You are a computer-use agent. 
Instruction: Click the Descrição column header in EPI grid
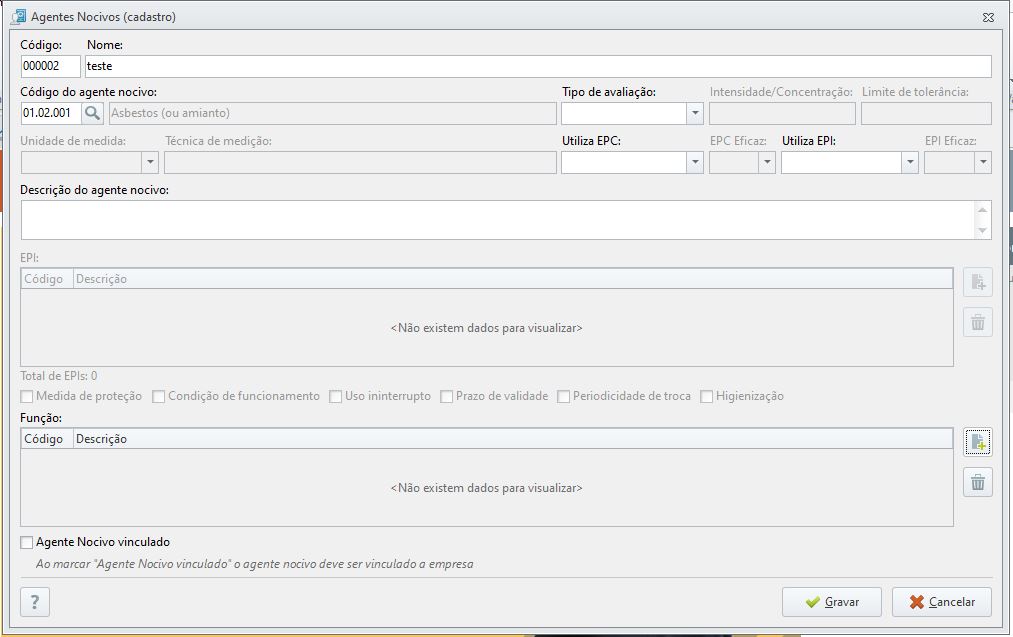[x=513, y=279]
